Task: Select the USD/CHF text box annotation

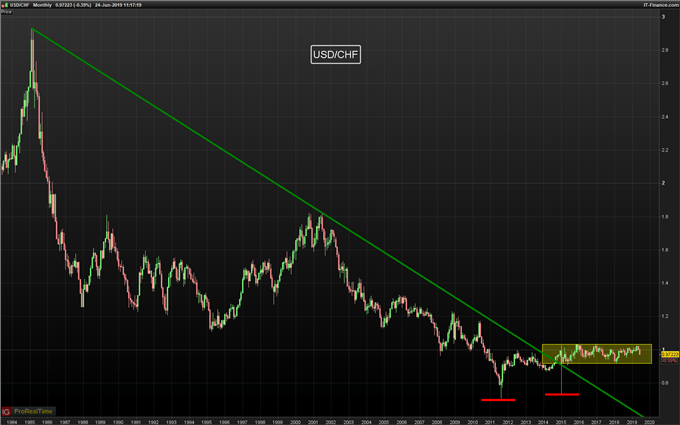Action: (336, 55)
